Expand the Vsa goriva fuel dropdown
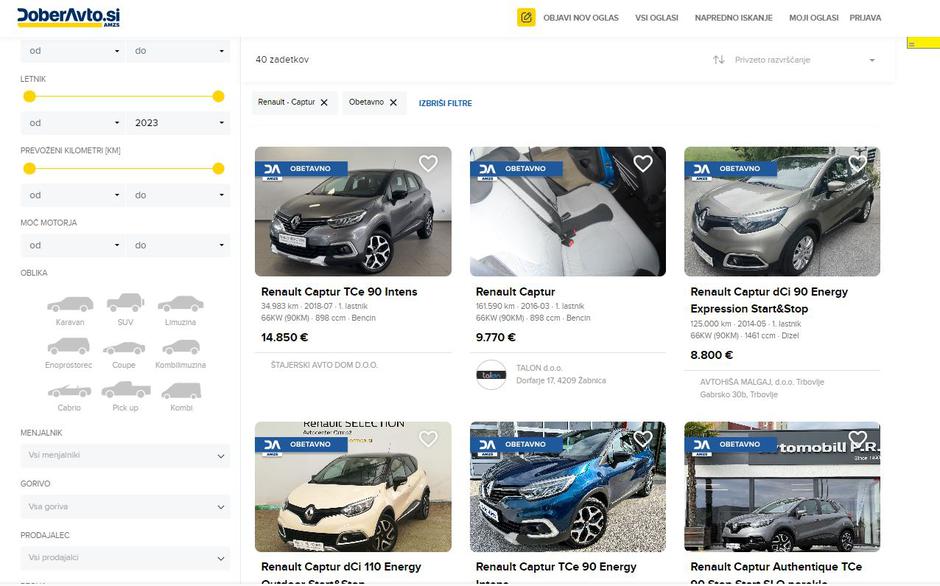The height and width of the screenshot is (586, 940). click(124, 506)
